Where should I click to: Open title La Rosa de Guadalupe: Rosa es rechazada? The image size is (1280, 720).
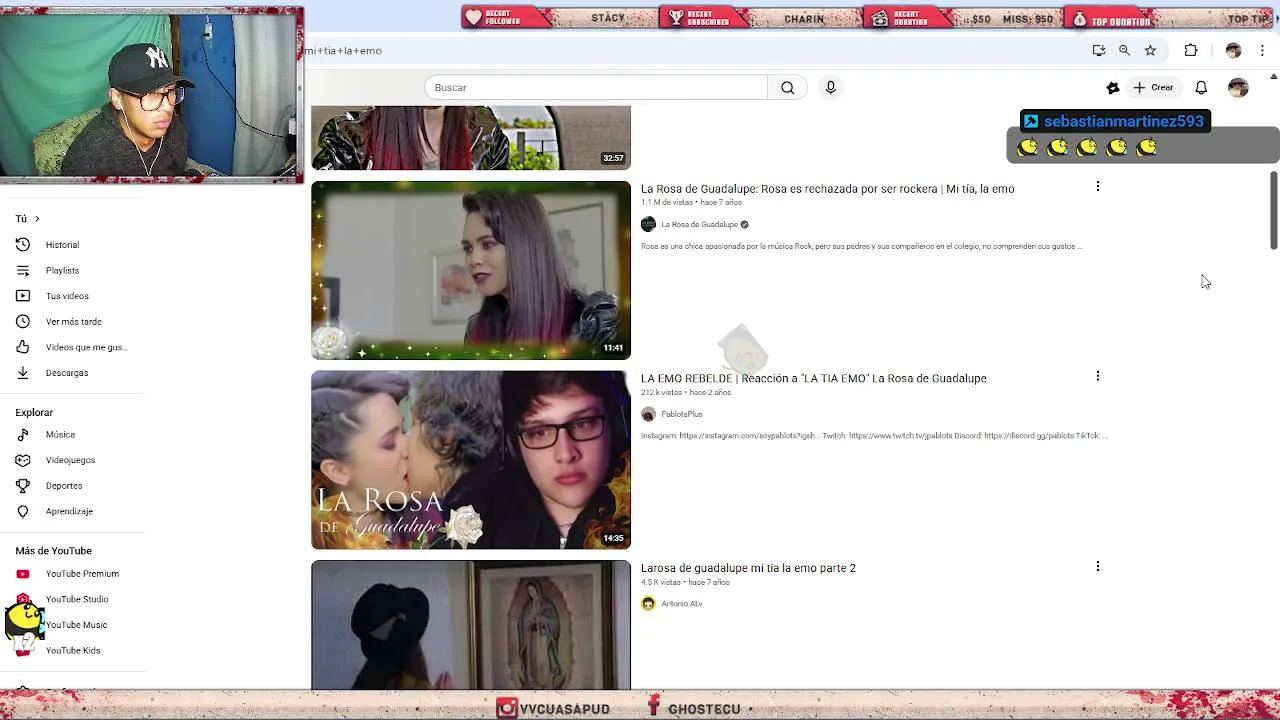[827, 189]
